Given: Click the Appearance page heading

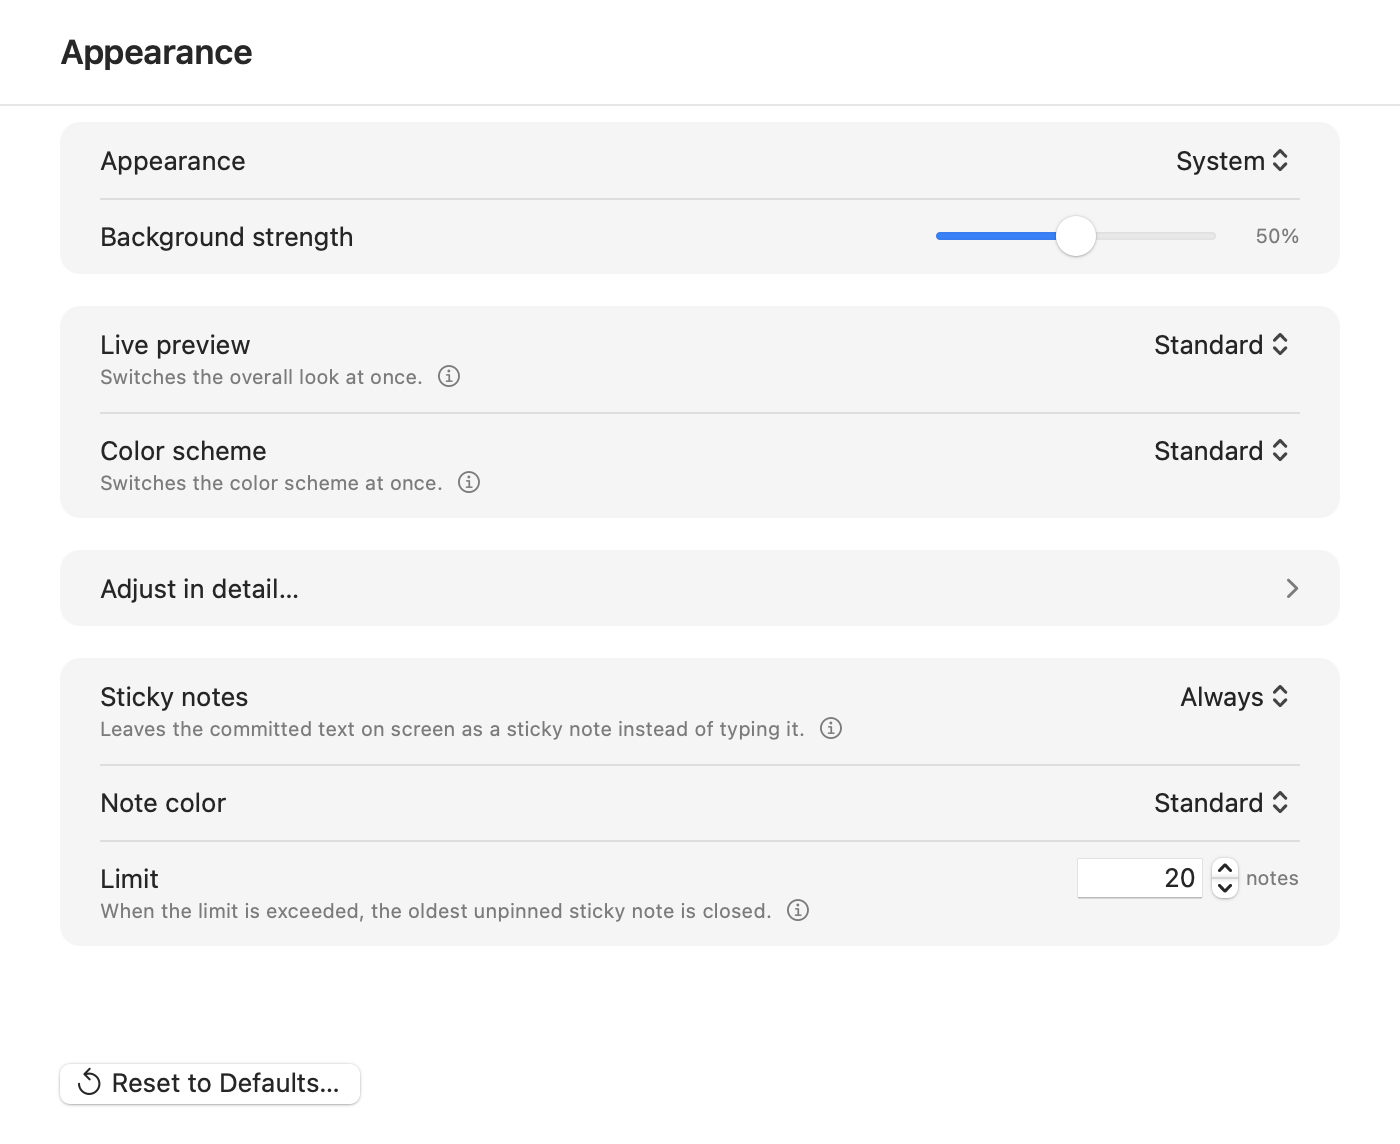Looking at the screenshot, I should (157, 52).
